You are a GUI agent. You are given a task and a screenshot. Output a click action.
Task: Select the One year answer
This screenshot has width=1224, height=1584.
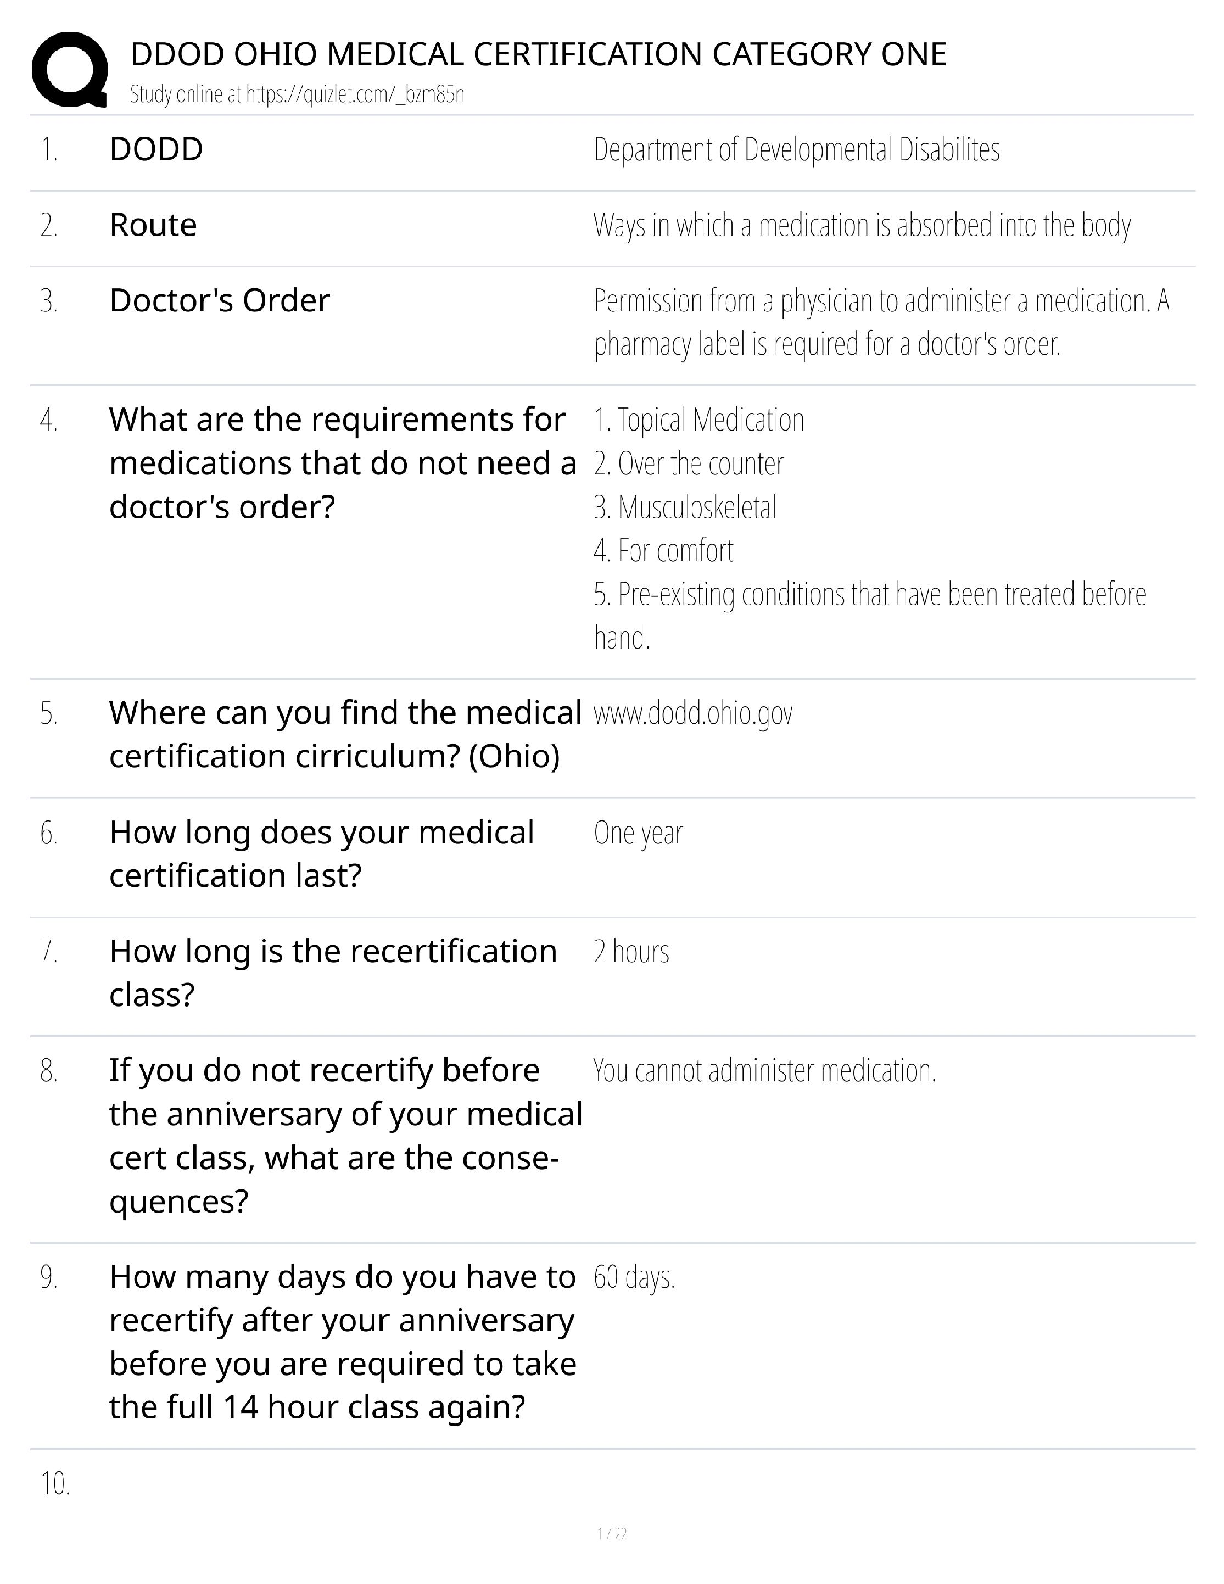pos(638,833)
